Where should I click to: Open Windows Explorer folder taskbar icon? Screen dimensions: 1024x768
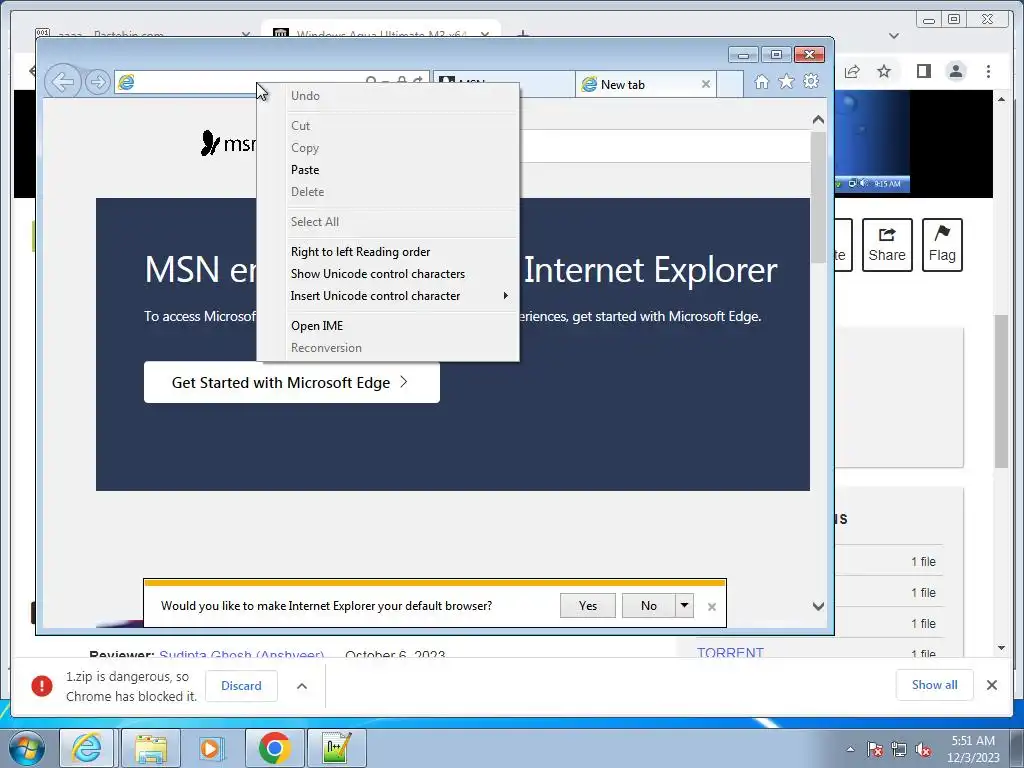click(x=152, y=748)
